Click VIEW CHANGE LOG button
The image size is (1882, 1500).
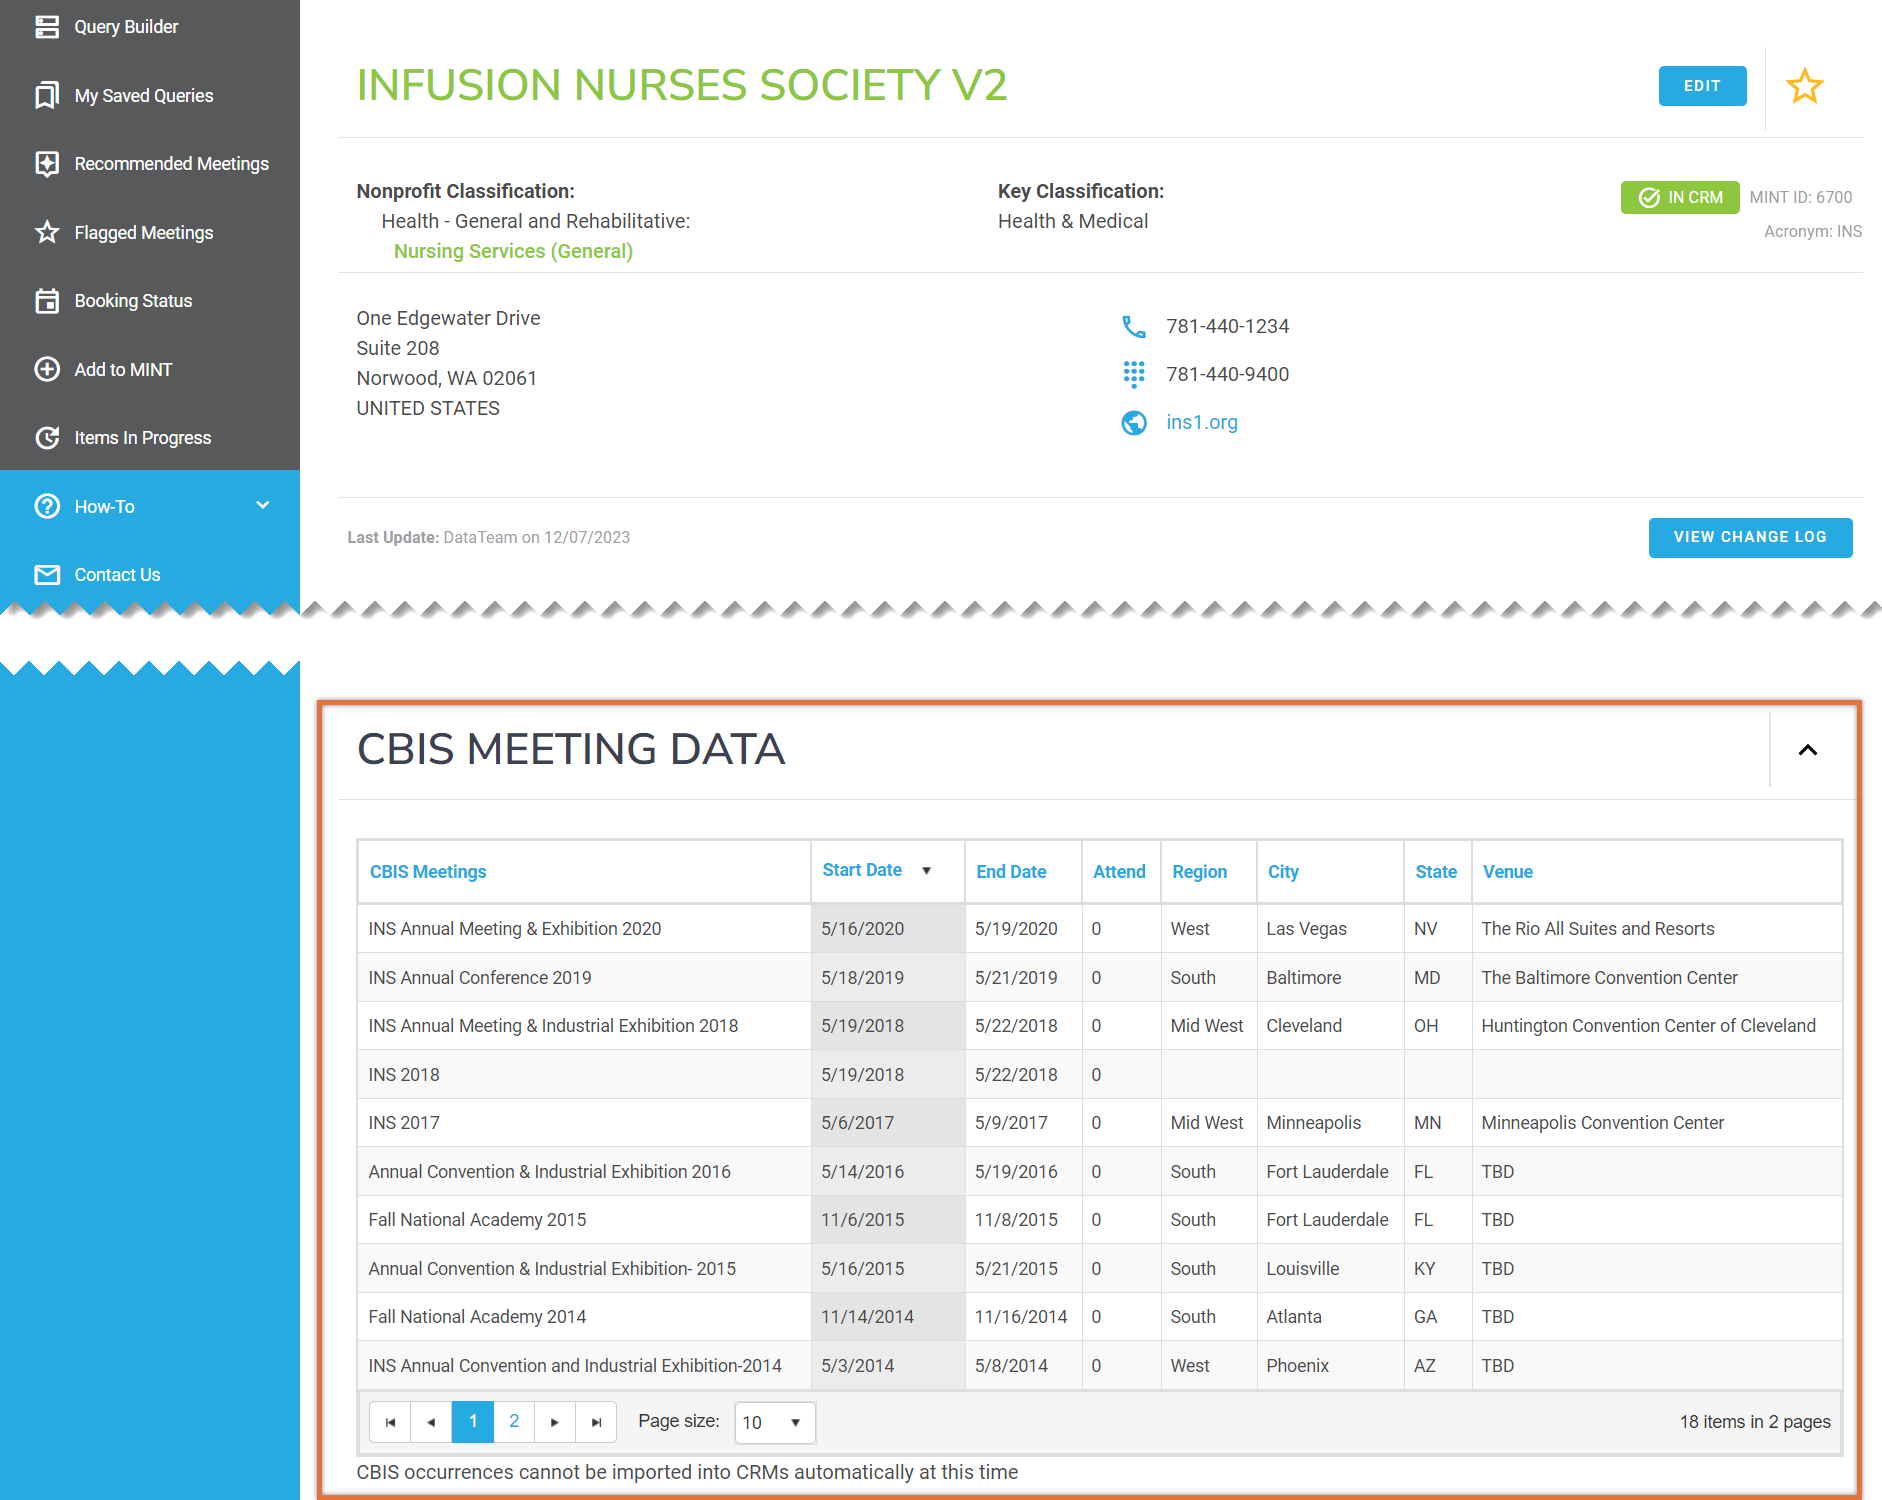click(1750, 537)
